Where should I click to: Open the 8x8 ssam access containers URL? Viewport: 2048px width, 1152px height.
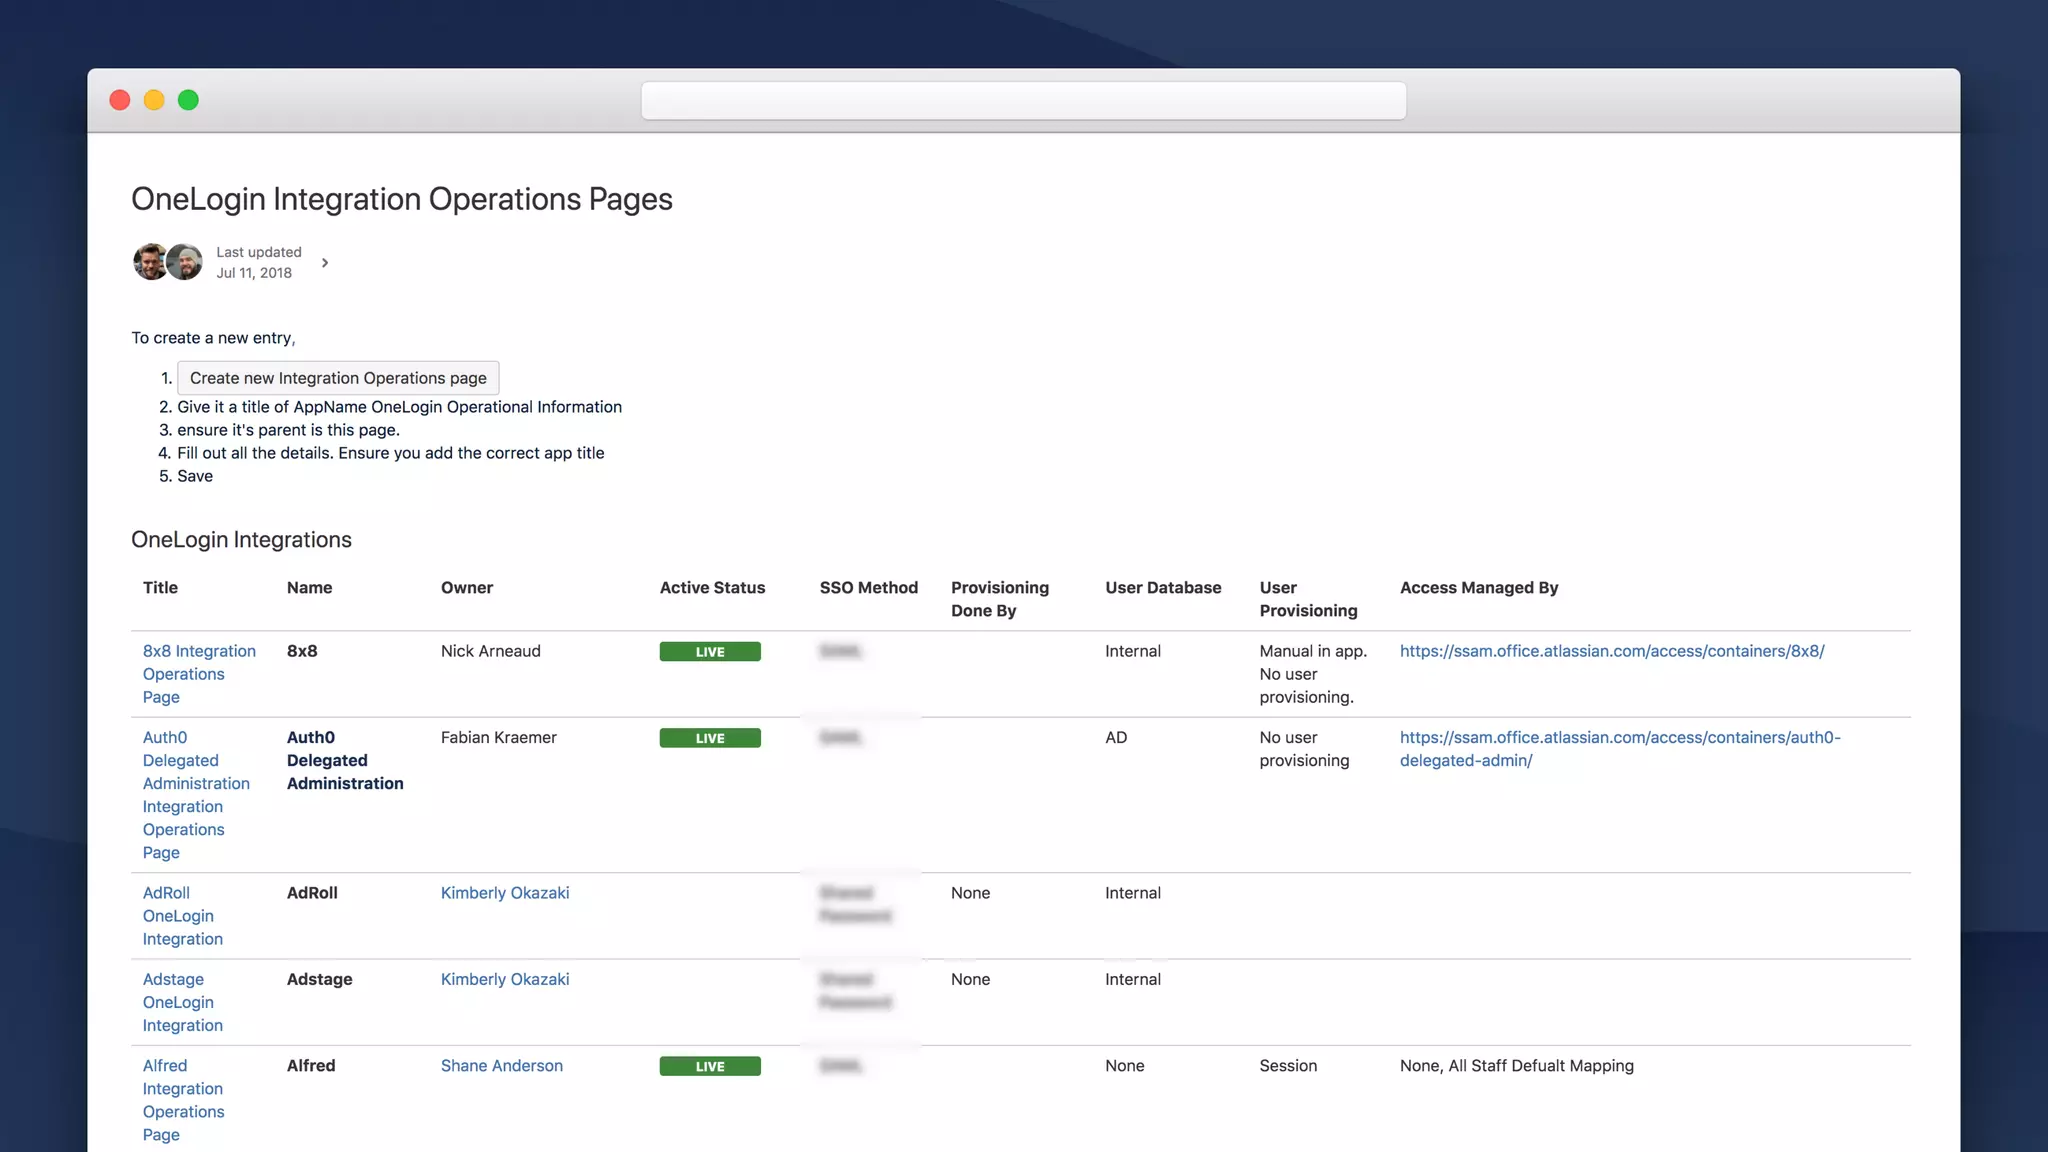1612,651
